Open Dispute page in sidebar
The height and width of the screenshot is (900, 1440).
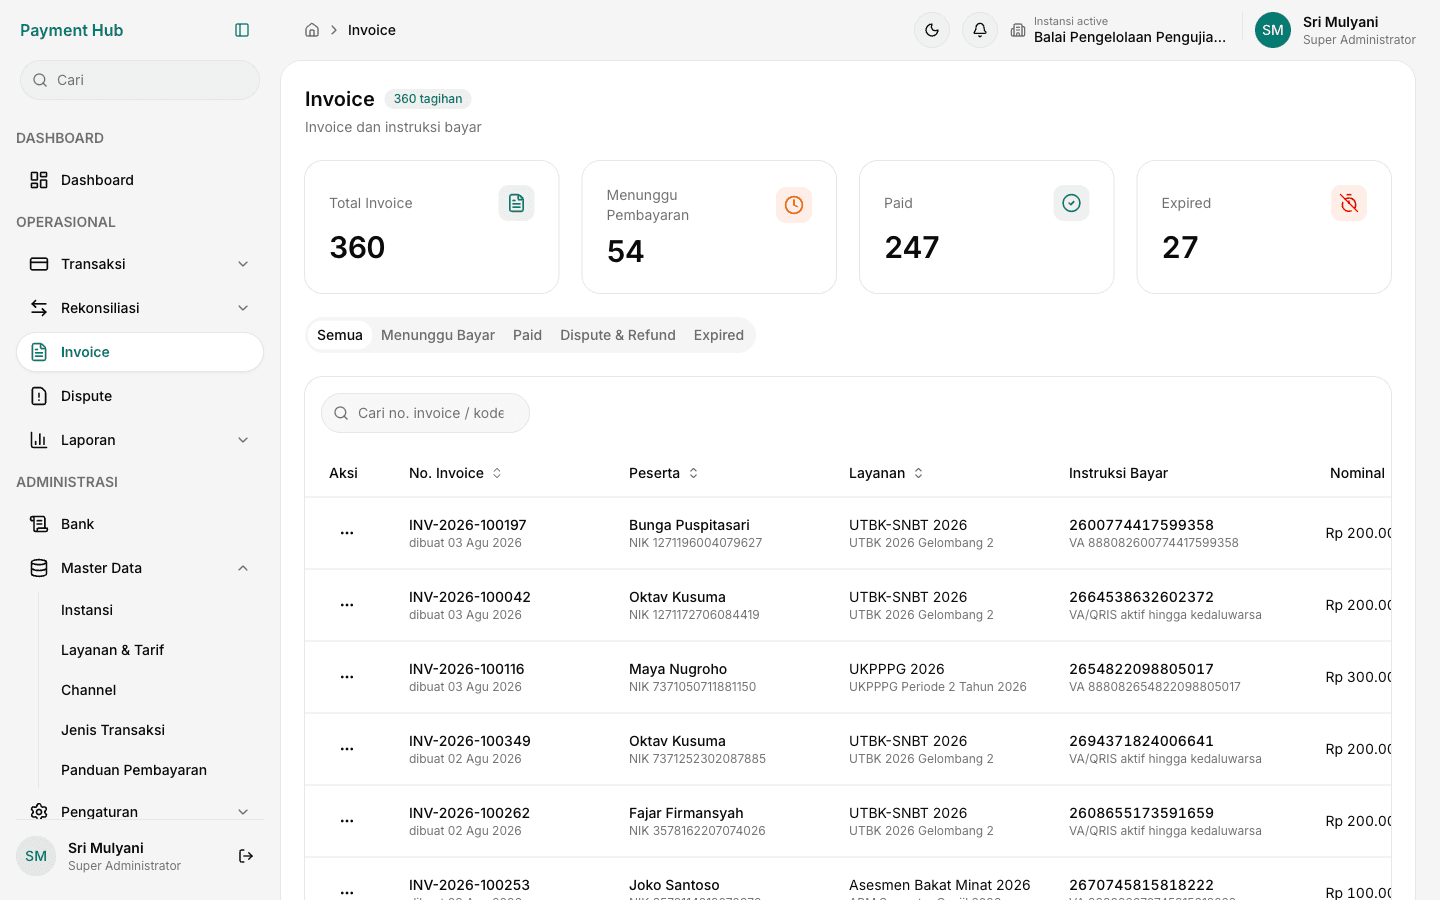coord(140,396)
